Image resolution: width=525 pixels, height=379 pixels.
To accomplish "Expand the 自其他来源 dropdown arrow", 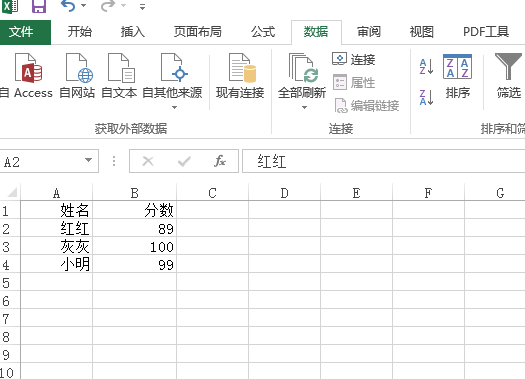I will pos(174,107).
